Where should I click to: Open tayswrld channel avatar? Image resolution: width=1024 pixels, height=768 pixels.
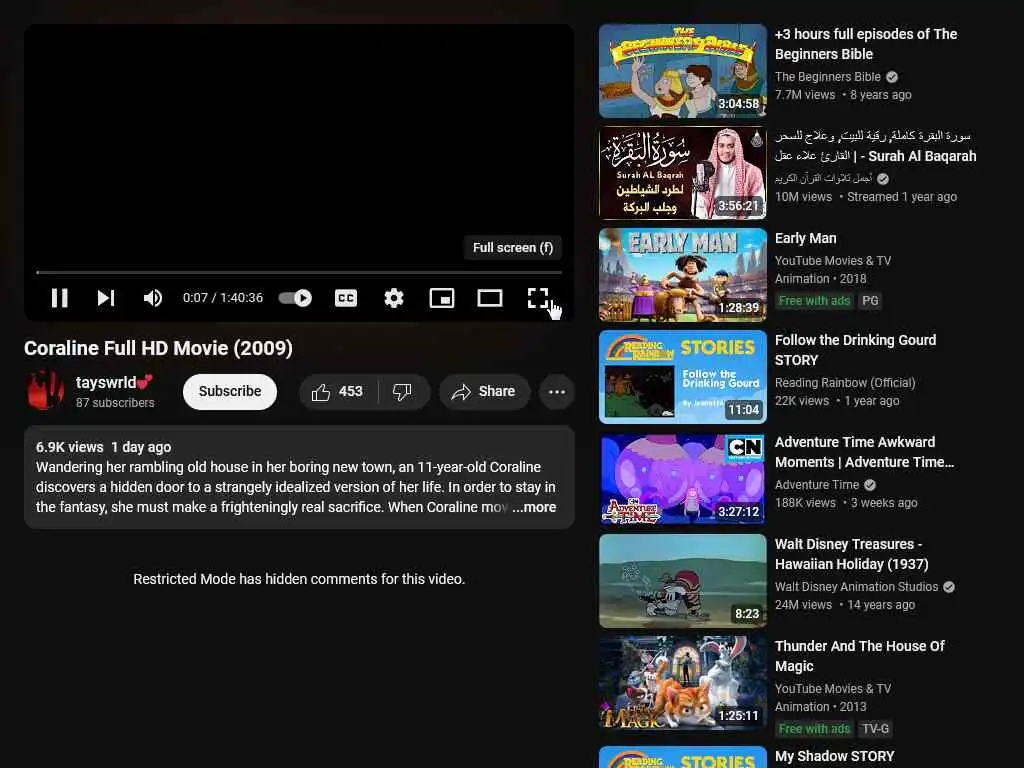(45, 391)
